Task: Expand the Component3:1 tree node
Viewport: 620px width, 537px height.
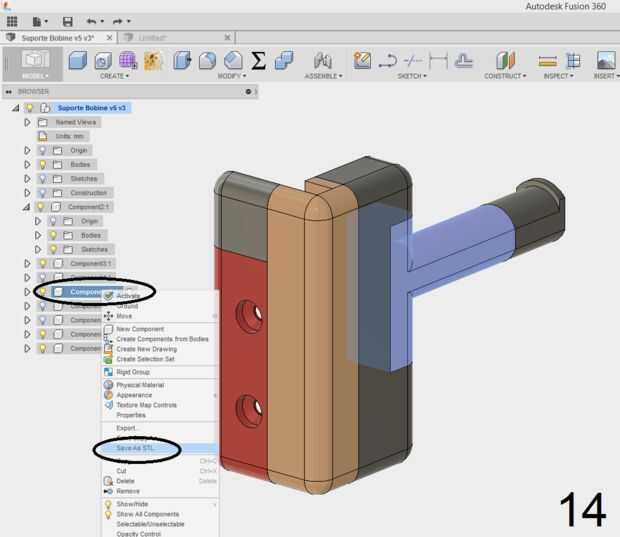Action: click(27, 263)
